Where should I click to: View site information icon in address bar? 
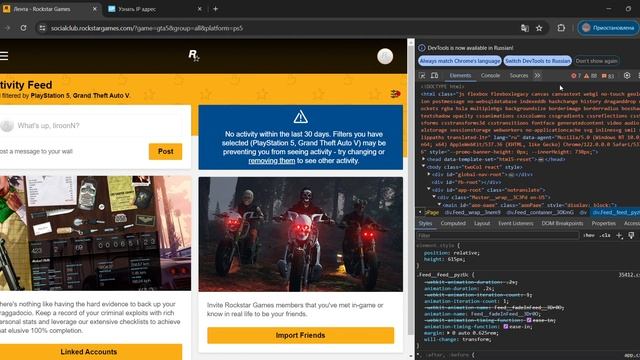pyautogui.click(x=42, y=28)
